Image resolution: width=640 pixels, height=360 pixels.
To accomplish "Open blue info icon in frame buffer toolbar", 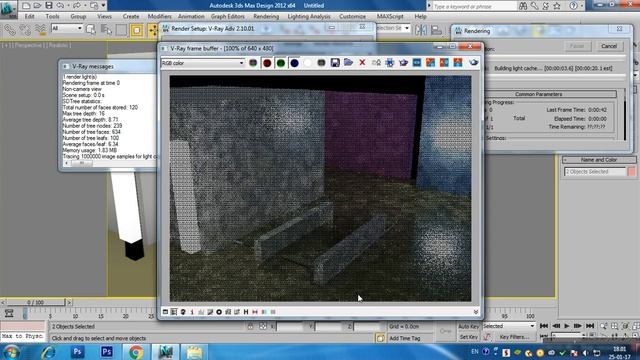I will coord(417,62).
